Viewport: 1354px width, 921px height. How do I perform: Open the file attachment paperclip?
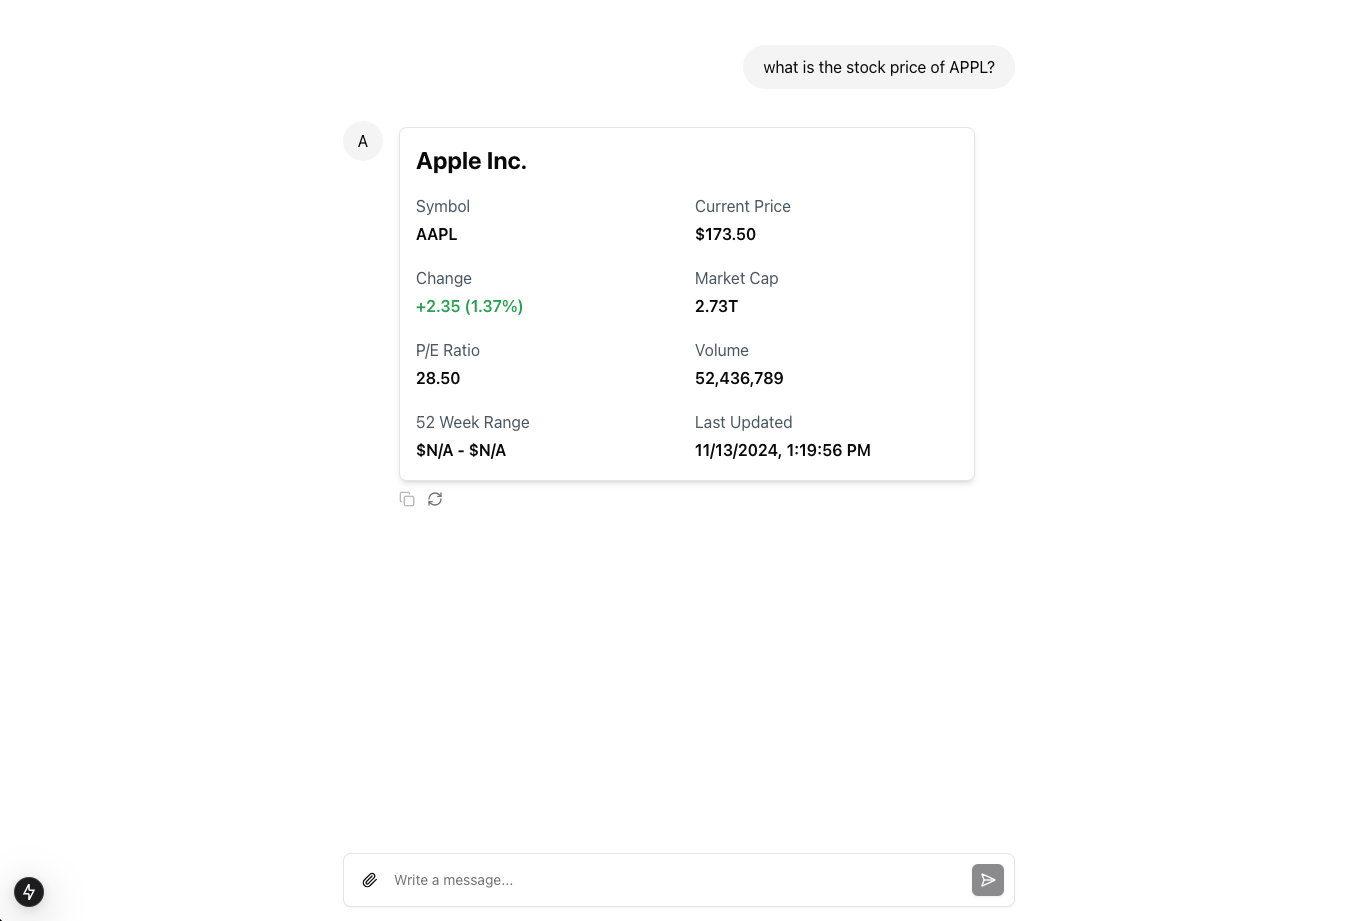pos(369,880)
